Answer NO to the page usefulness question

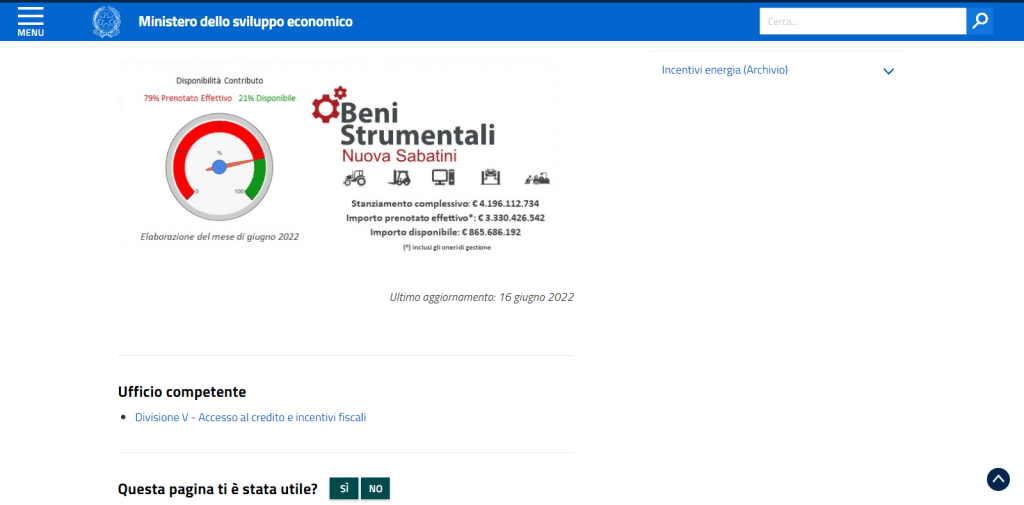tap(376, 489)
